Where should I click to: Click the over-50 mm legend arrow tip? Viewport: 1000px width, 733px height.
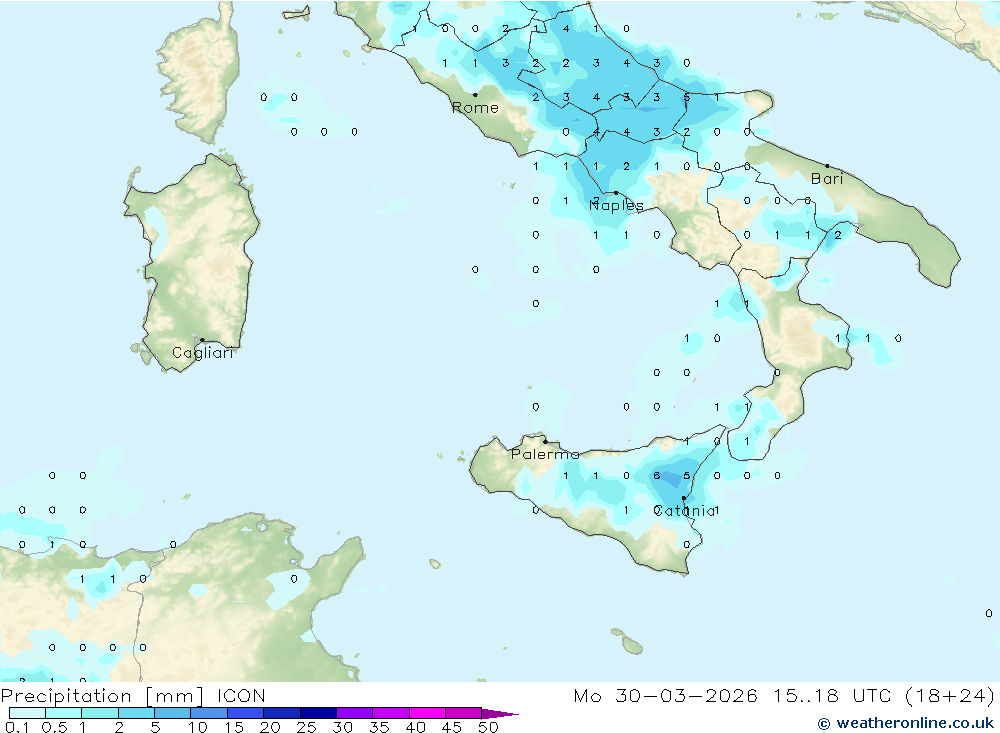coord(500,714)
